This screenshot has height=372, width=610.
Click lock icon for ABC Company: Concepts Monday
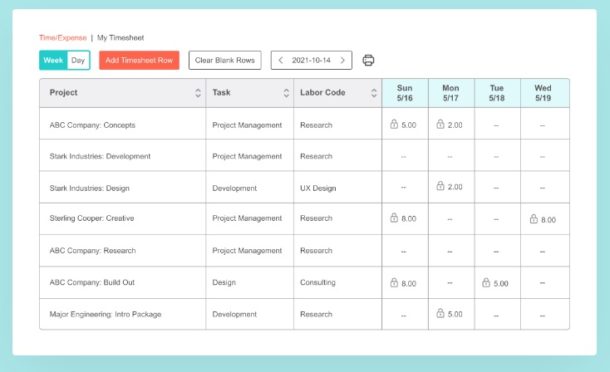[440, 124]
